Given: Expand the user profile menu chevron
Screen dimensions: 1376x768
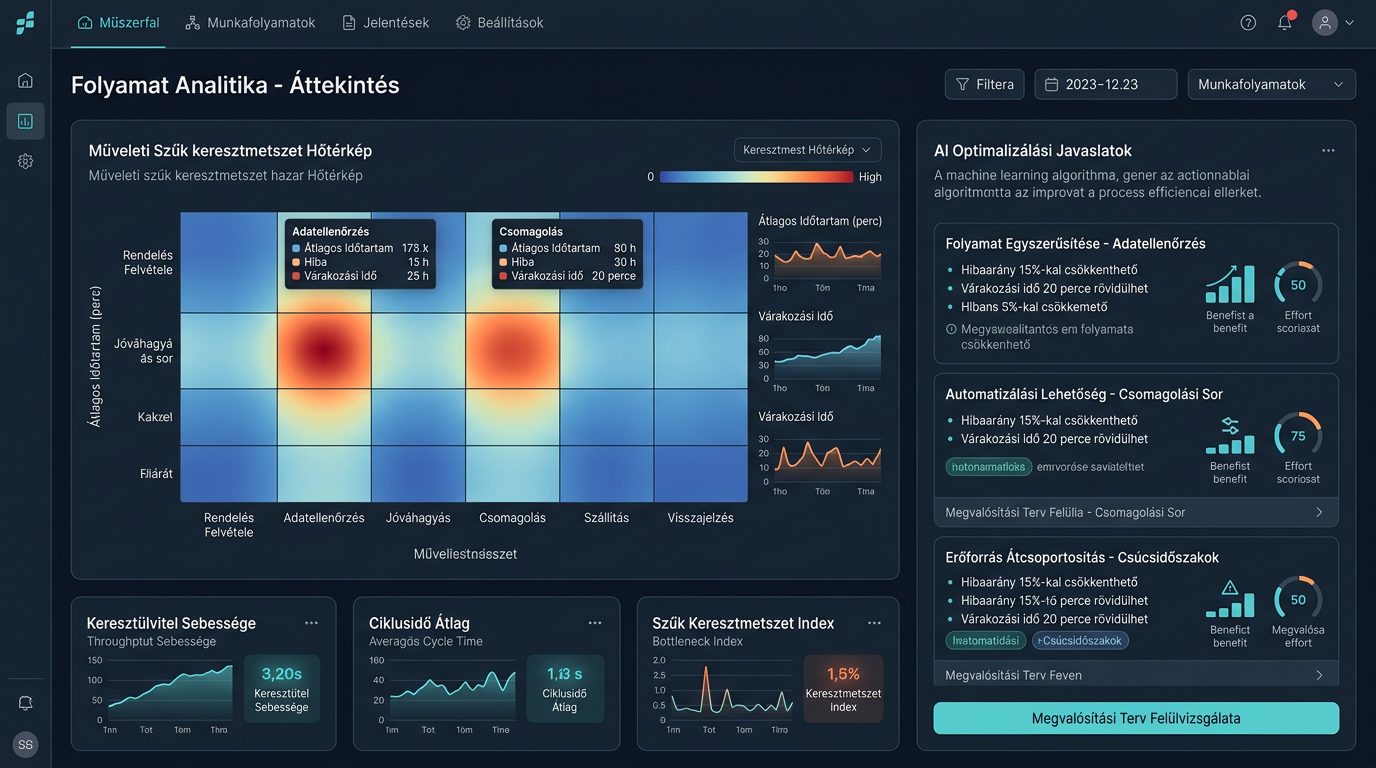Looking at the screenshot, I should [1350, 23].
